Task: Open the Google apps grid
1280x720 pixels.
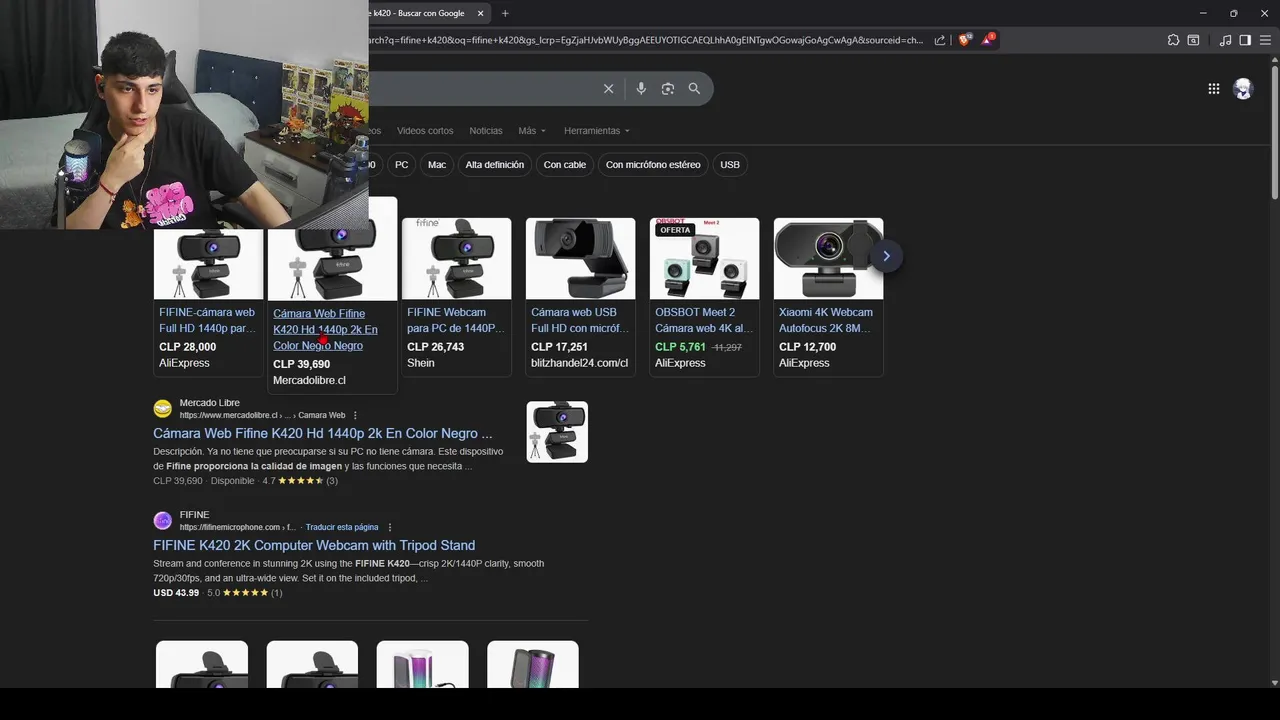Action: point(1213,89)
